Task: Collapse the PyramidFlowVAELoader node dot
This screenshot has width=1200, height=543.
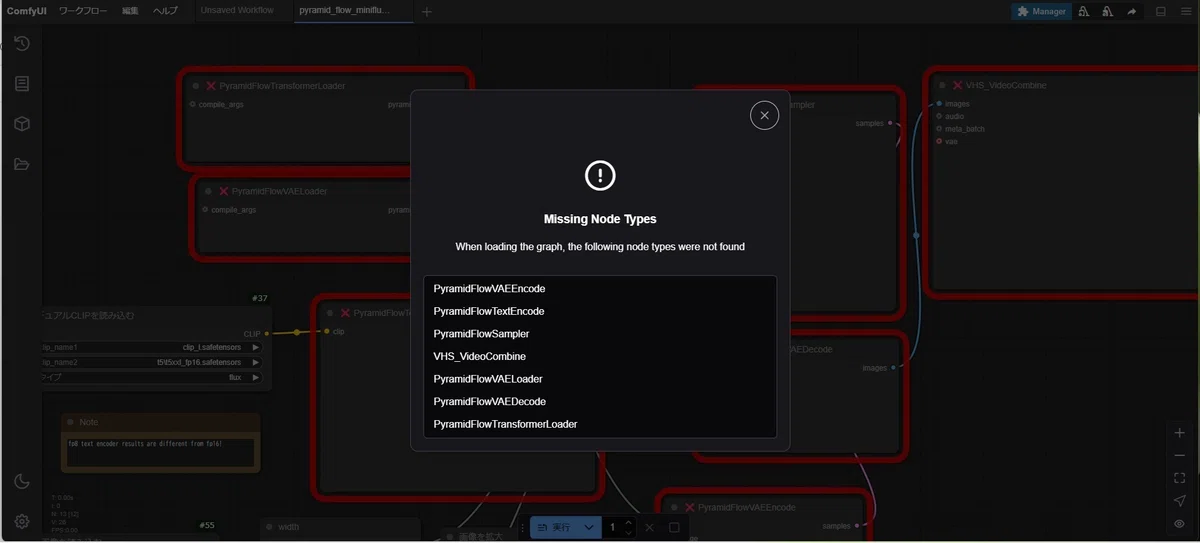Action: [208, 191]
